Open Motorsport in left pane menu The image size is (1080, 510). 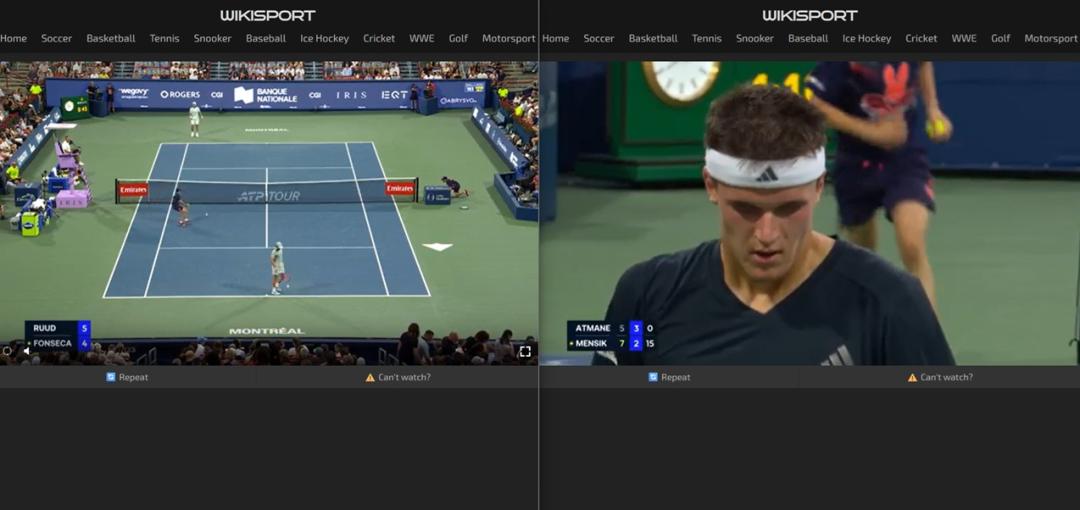pos(508,39)
